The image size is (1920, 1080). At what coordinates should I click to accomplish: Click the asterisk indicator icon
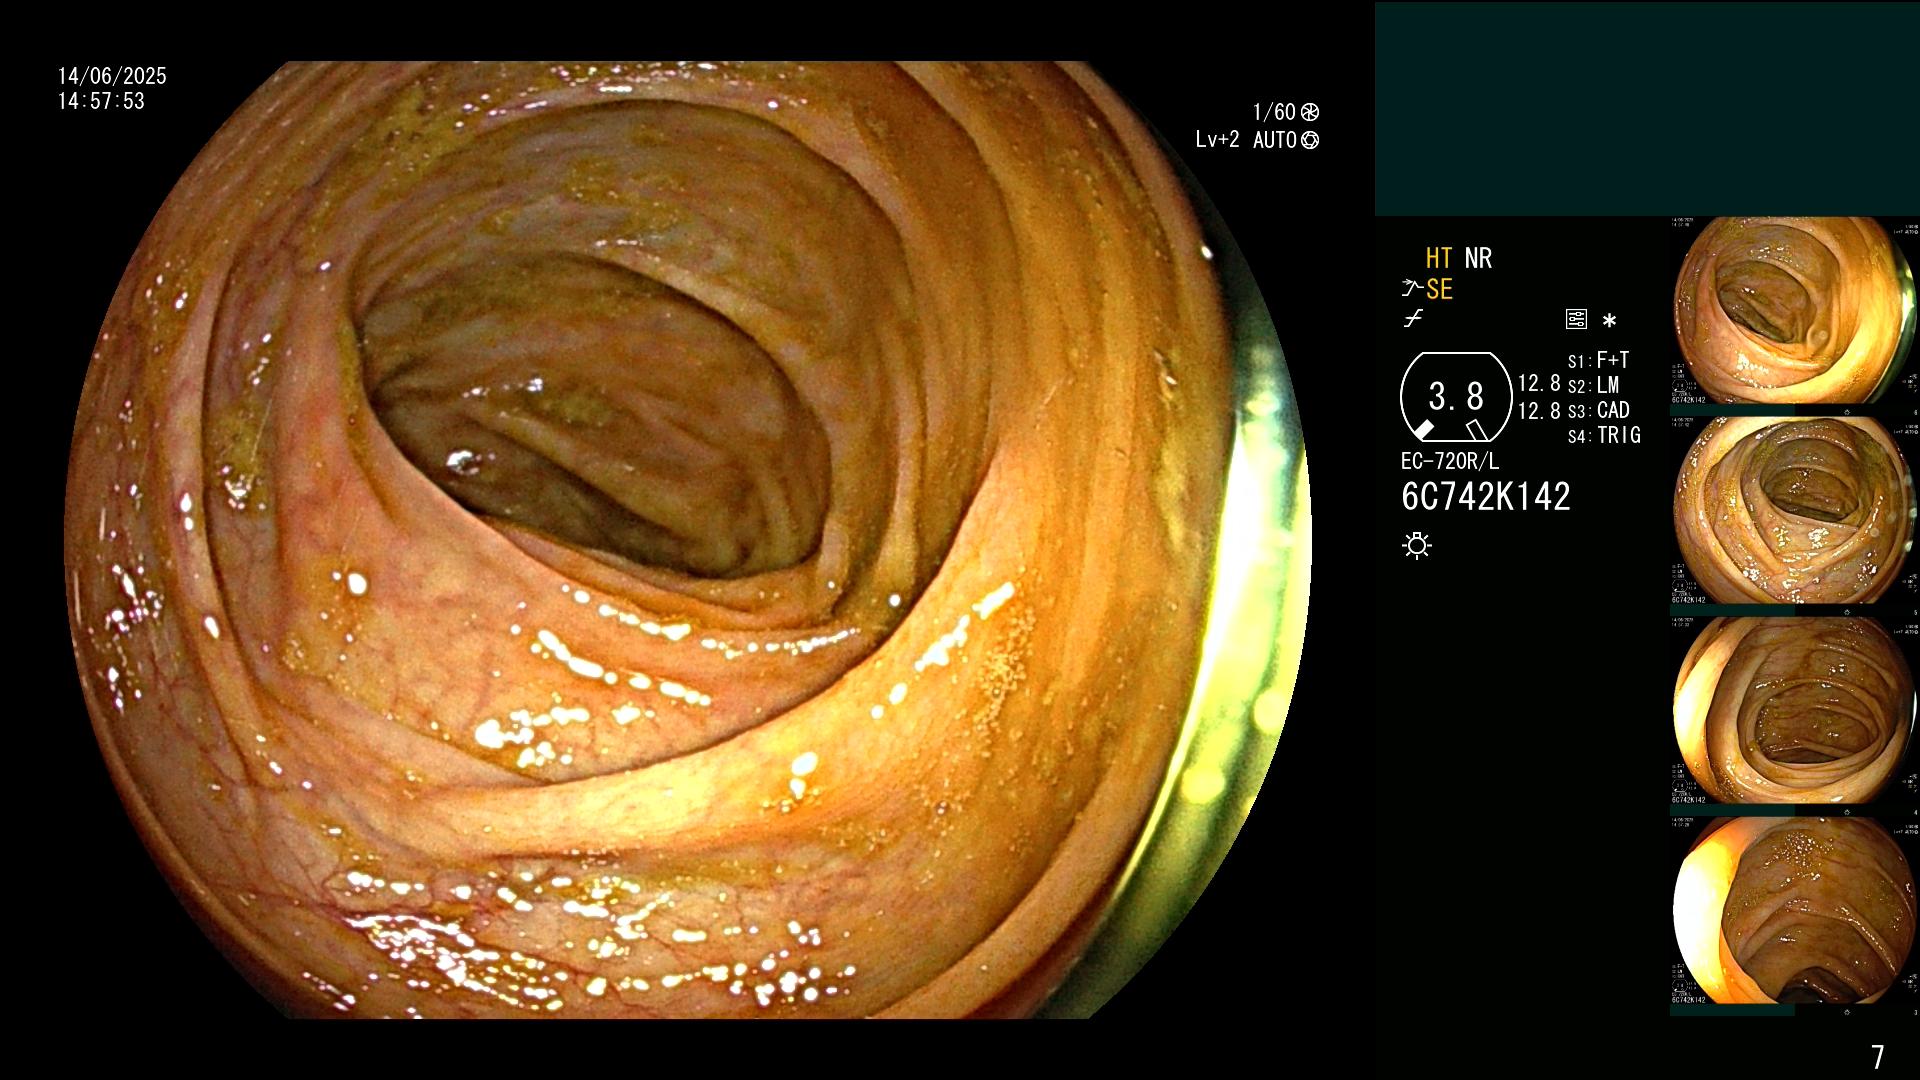coord(1609,321)
